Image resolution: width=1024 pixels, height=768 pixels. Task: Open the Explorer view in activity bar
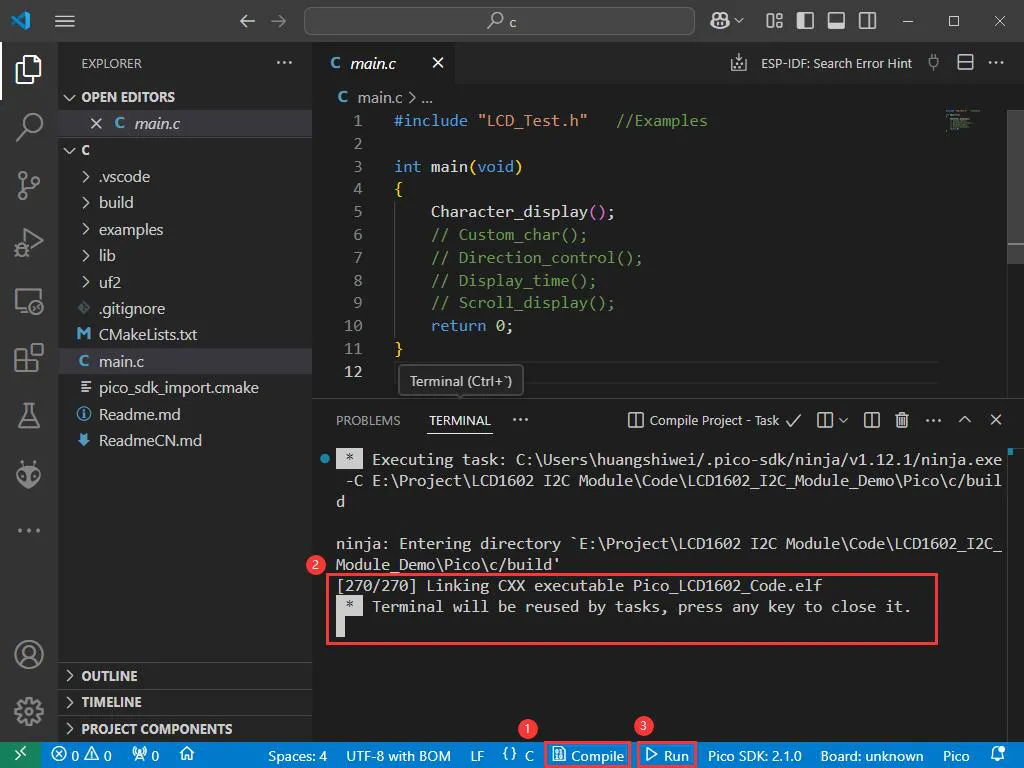(29, 69)
